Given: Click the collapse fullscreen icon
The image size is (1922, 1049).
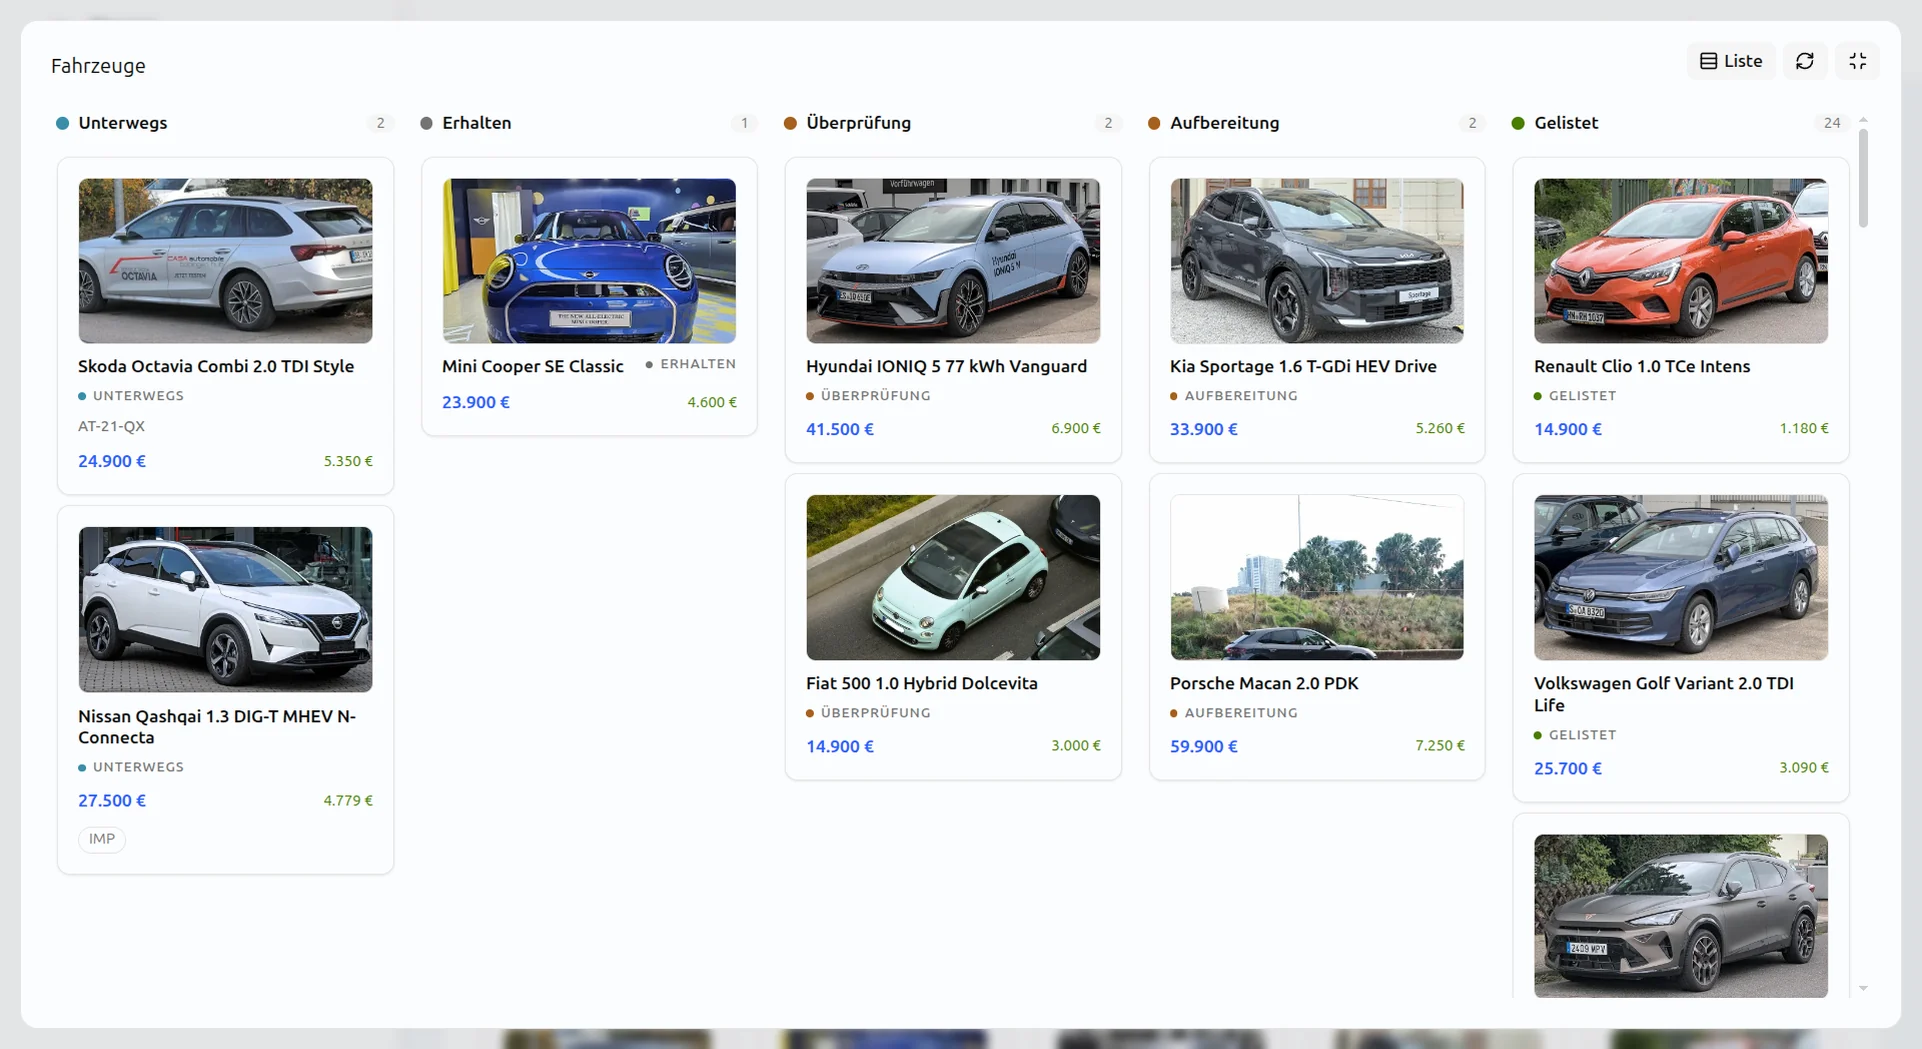Looking at the screenshot, I should point(1857,61).
